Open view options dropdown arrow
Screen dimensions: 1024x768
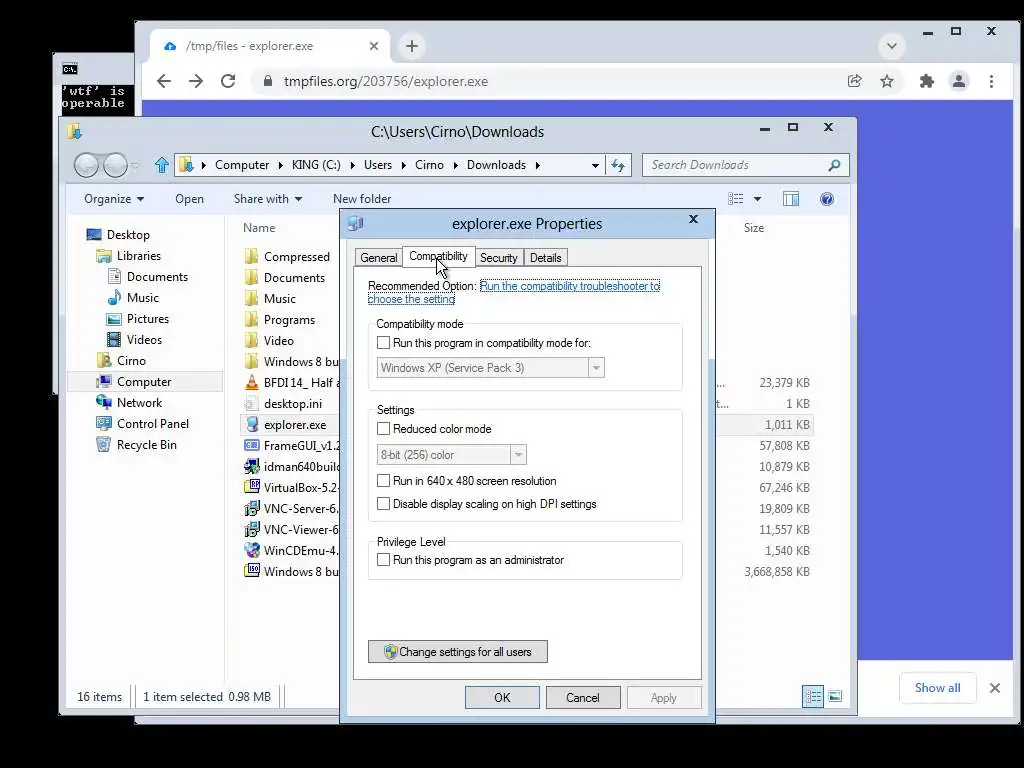click(x=758, y=199)
